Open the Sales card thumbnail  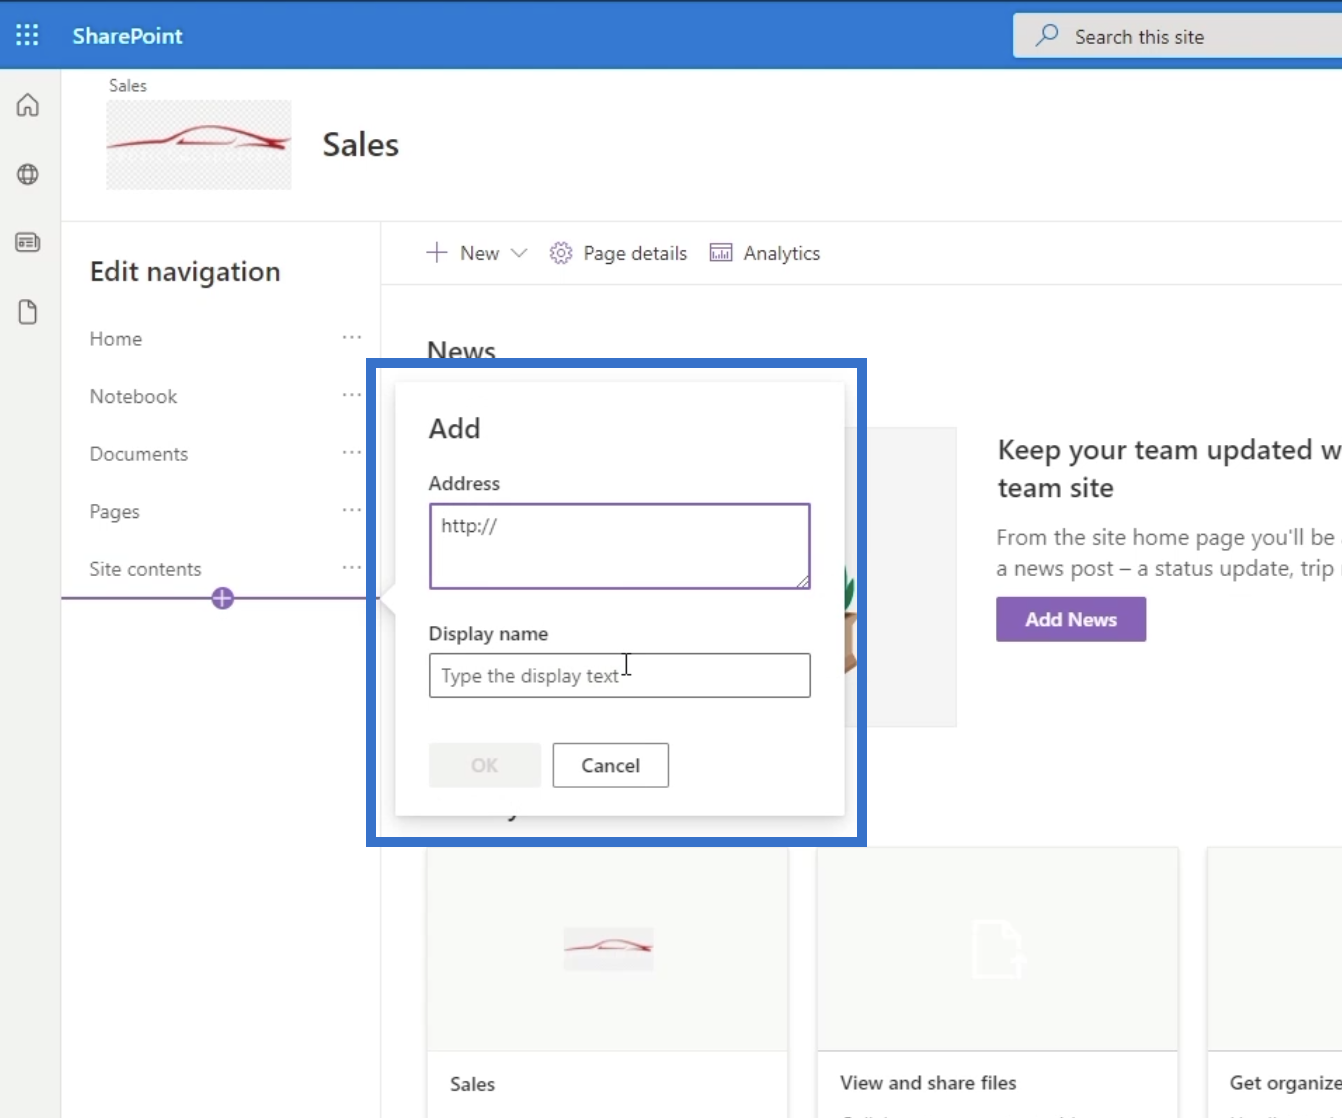tap(607, 949)
